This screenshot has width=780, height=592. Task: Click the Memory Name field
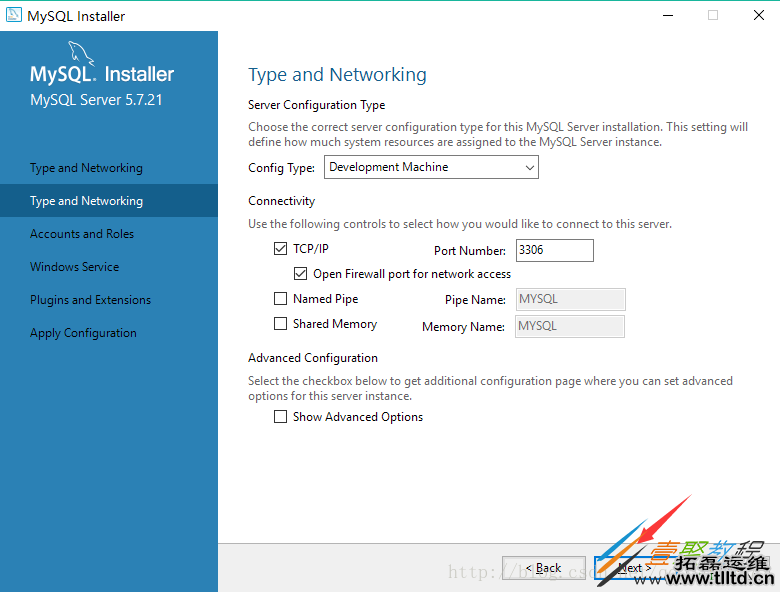570,326
